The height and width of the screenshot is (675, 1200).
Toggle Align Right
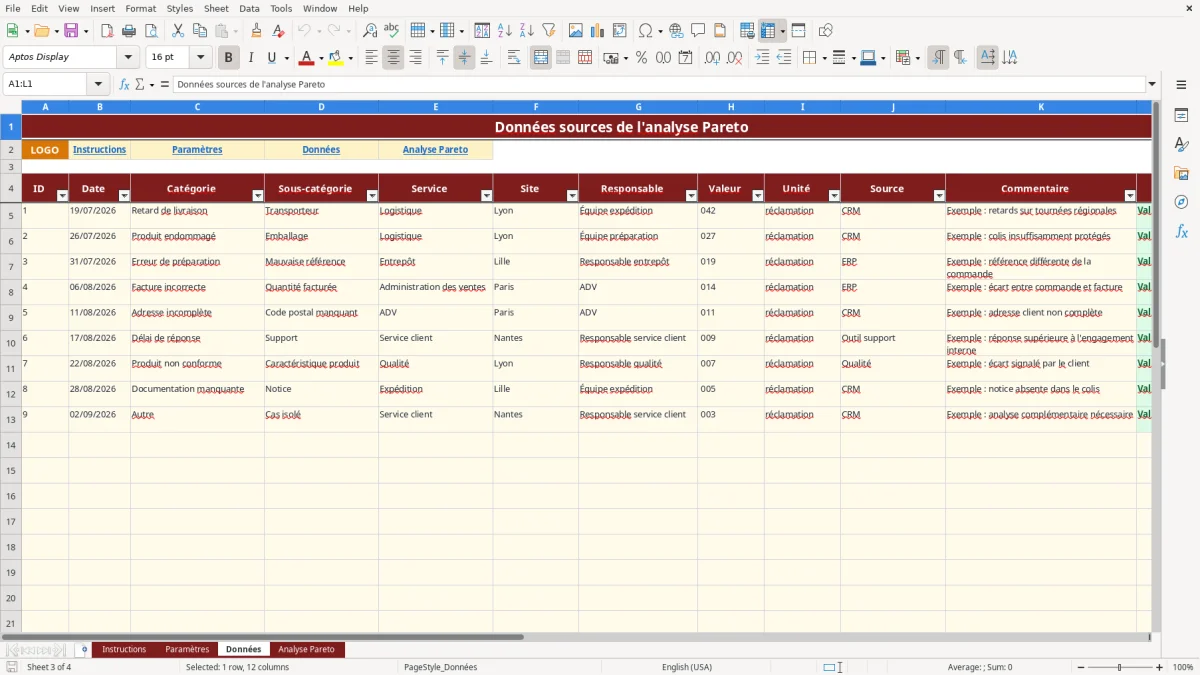[415, 58]
